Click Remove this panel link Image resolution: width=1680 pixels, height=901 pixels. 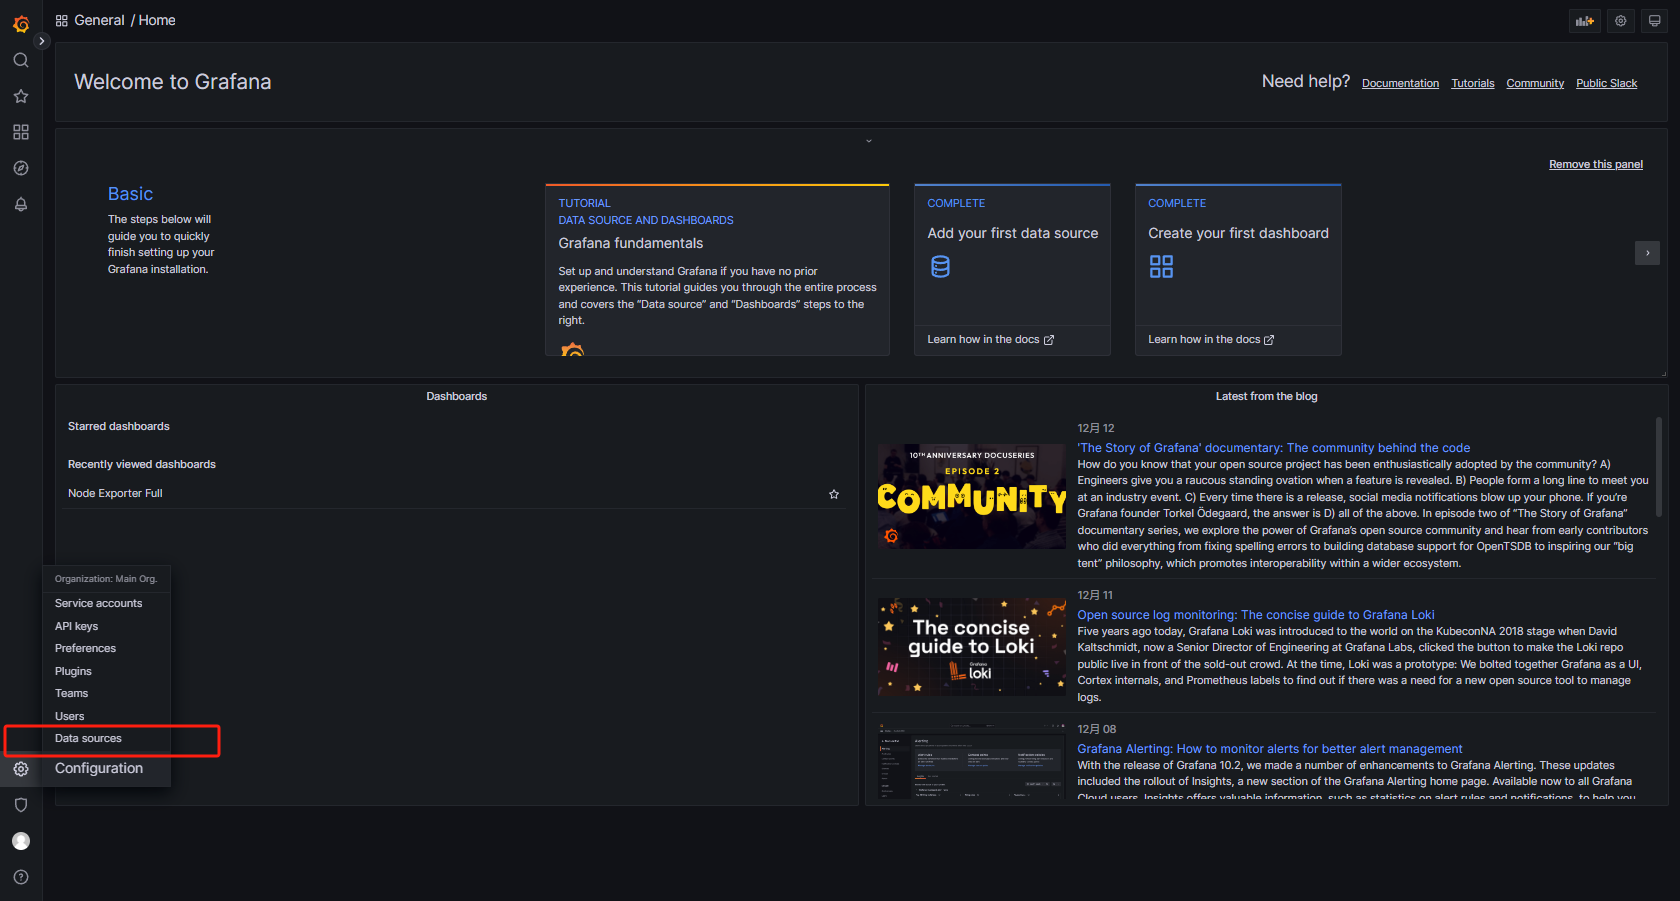[1596, 164]
